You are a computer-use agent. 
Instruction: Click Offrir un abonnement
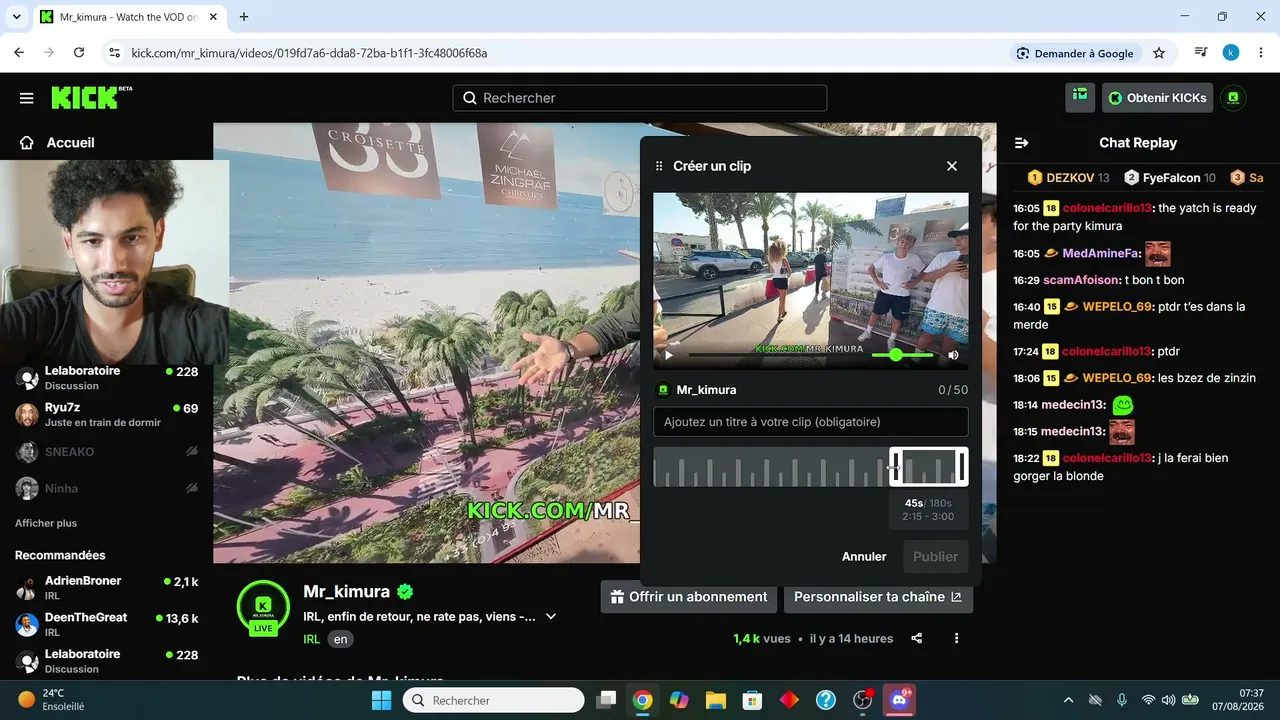tap(689, 597)
